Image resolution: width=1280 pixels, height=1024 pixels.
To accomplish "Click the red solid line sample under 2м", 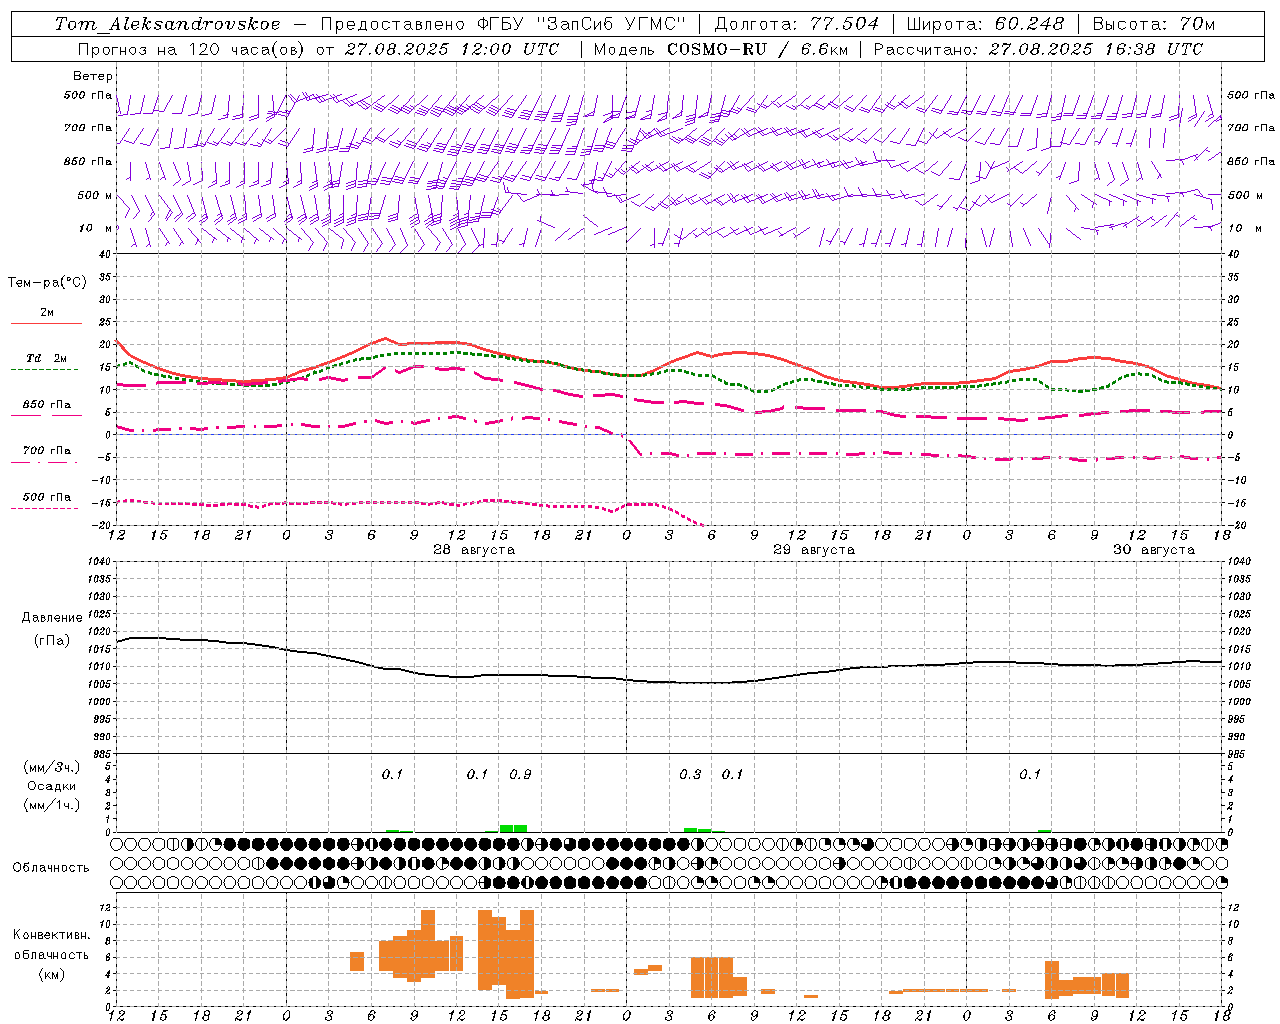I will [x=46, y=324].
